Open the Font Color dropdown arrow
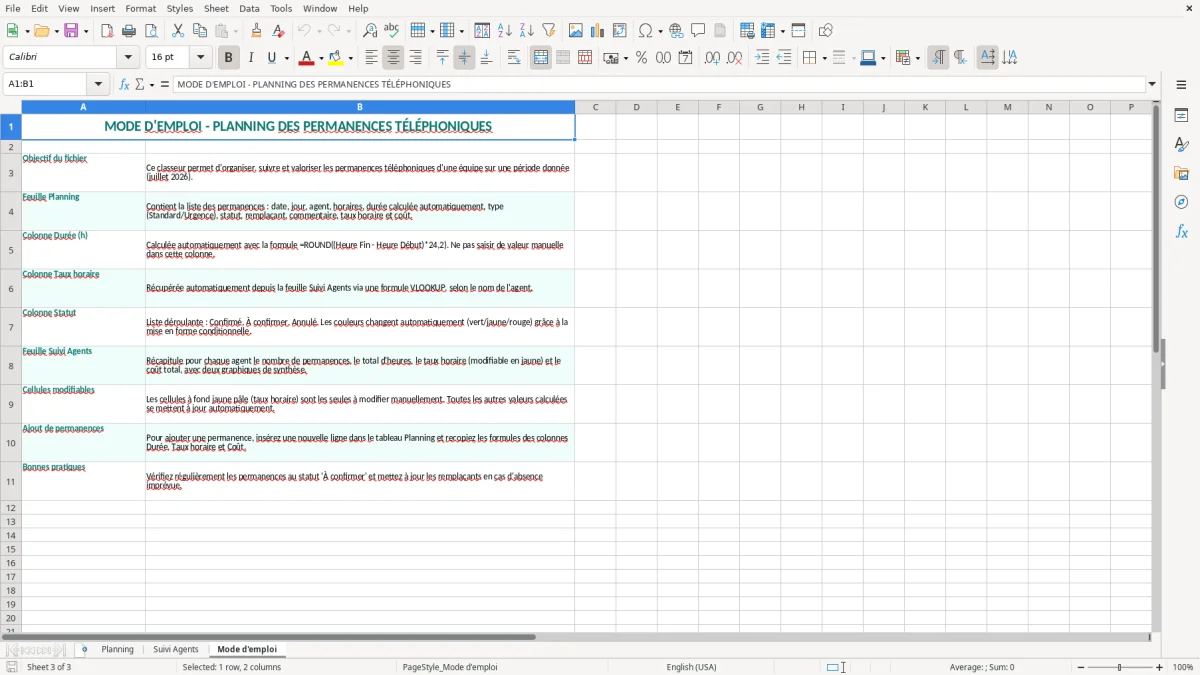This screenshot has width=1200, height=675. pyautogui.click(x=321, y=58)
